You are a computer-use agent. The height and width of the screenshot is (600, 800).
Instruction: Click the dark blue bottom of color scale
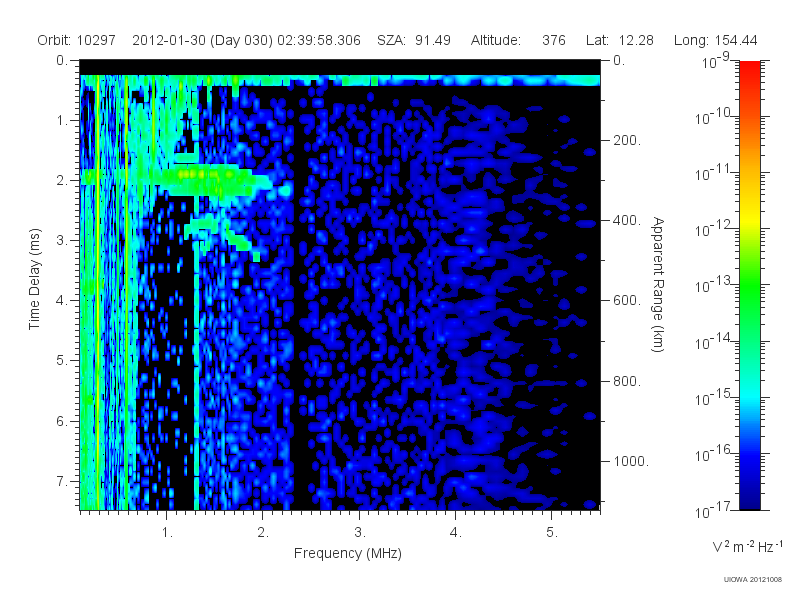point(749,503)
